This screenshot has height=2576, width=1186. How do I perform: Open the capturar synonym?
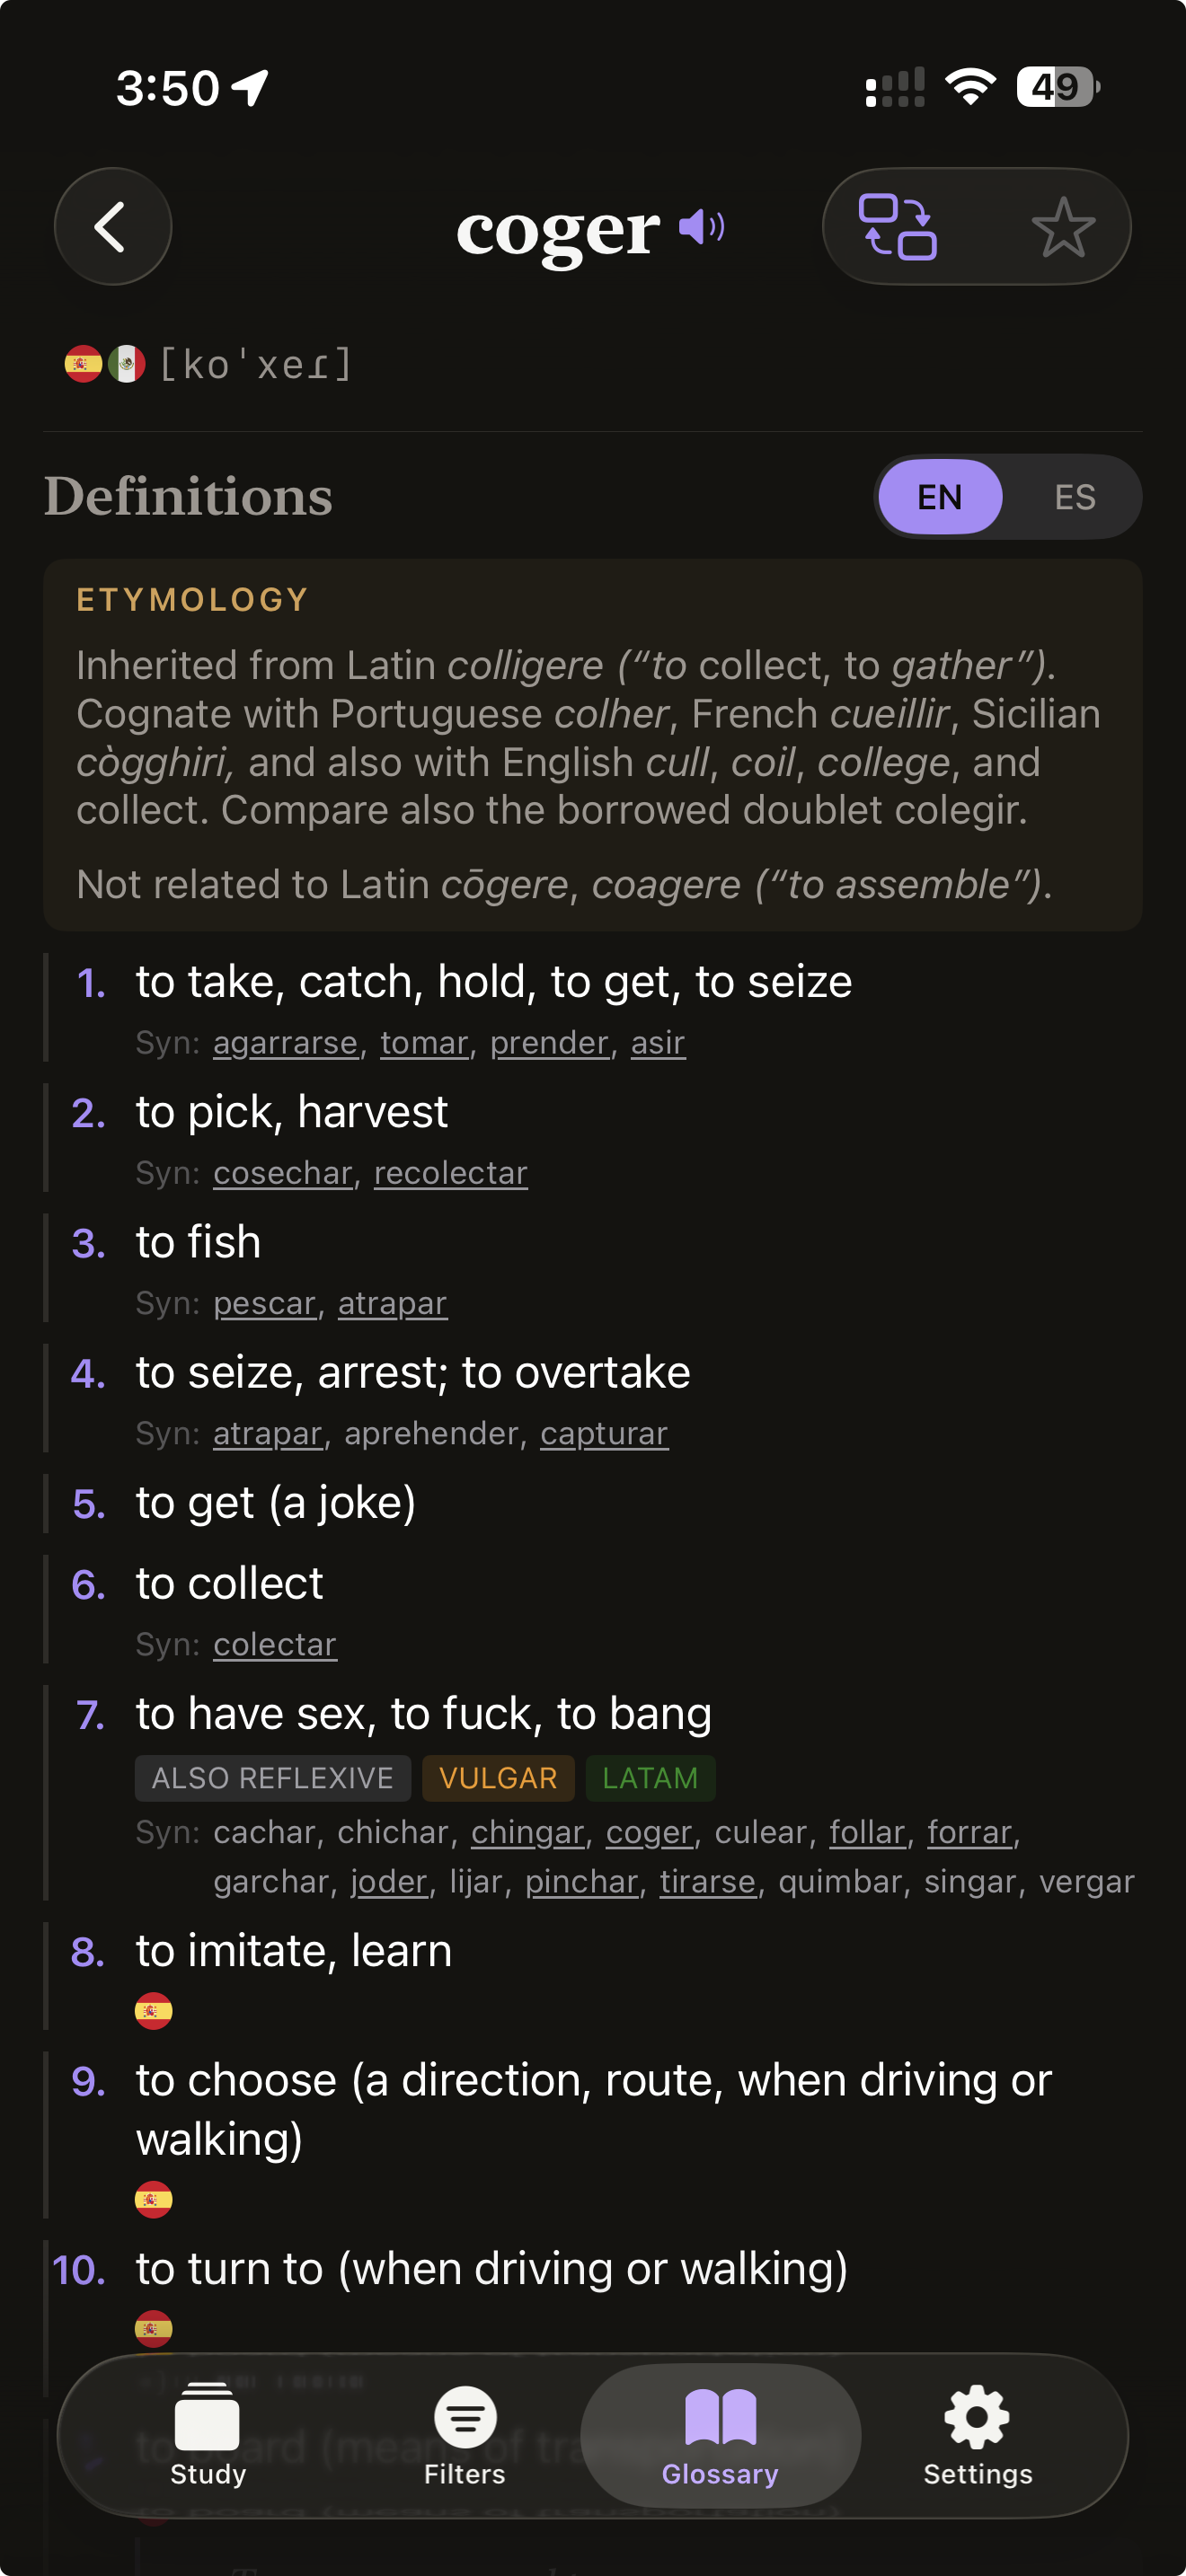coord(604,1433)
